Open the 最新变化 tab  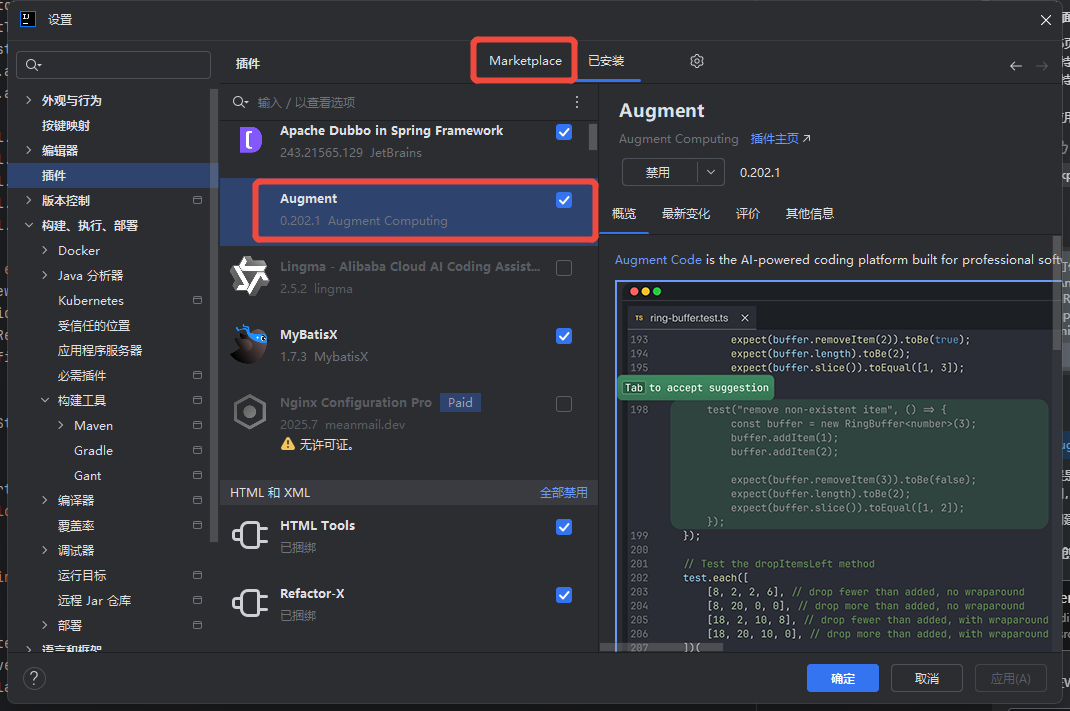(x=686, y=214)
